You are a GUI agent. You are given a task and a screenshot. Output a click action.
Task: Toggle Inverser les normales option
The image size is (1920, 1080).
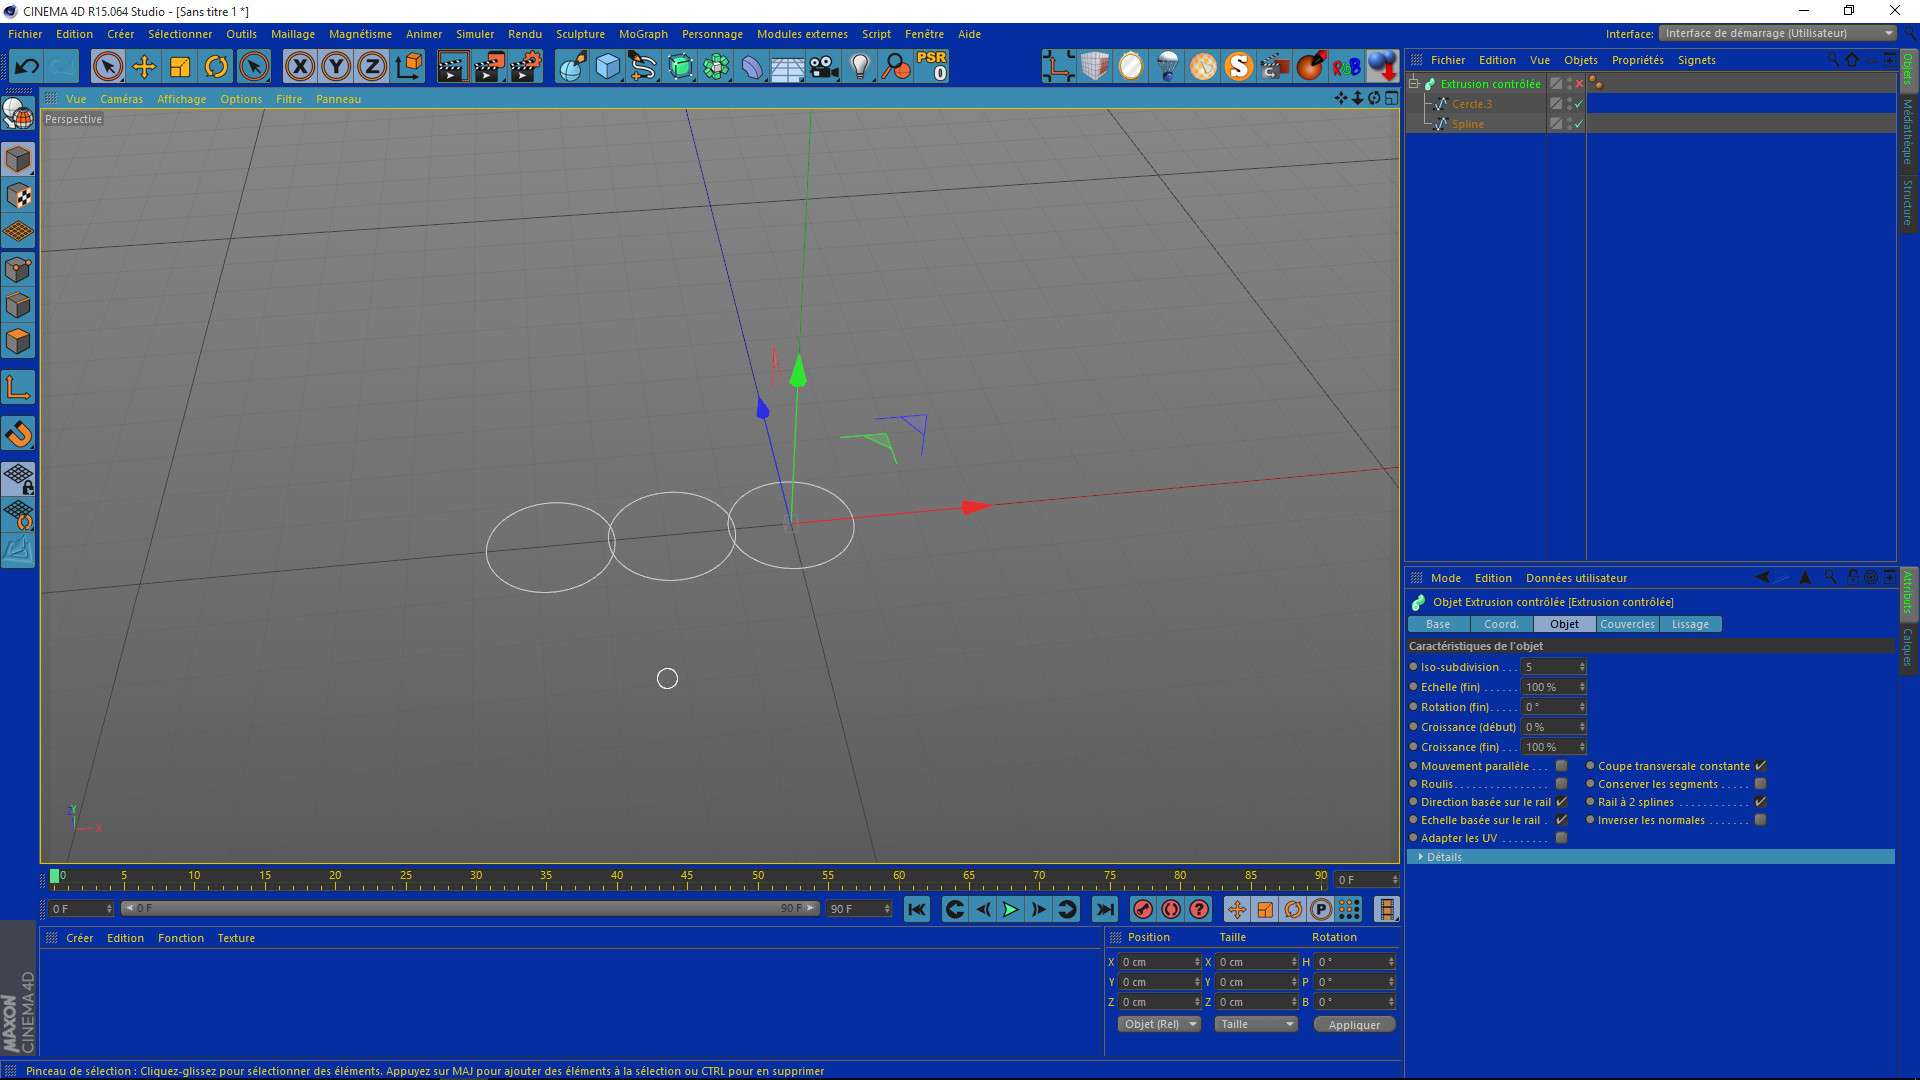pyautogui.click(x=1762, y=820)
